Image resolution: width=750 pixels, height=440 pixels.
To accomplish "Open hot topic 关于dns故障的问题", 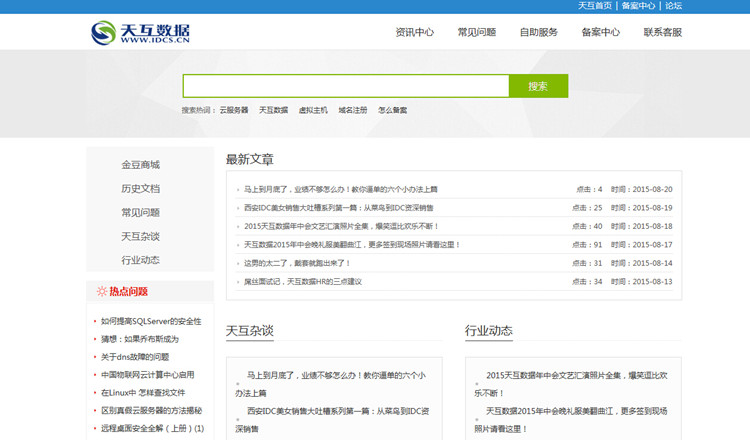I will pyautogui.click(x=135, y=357).
